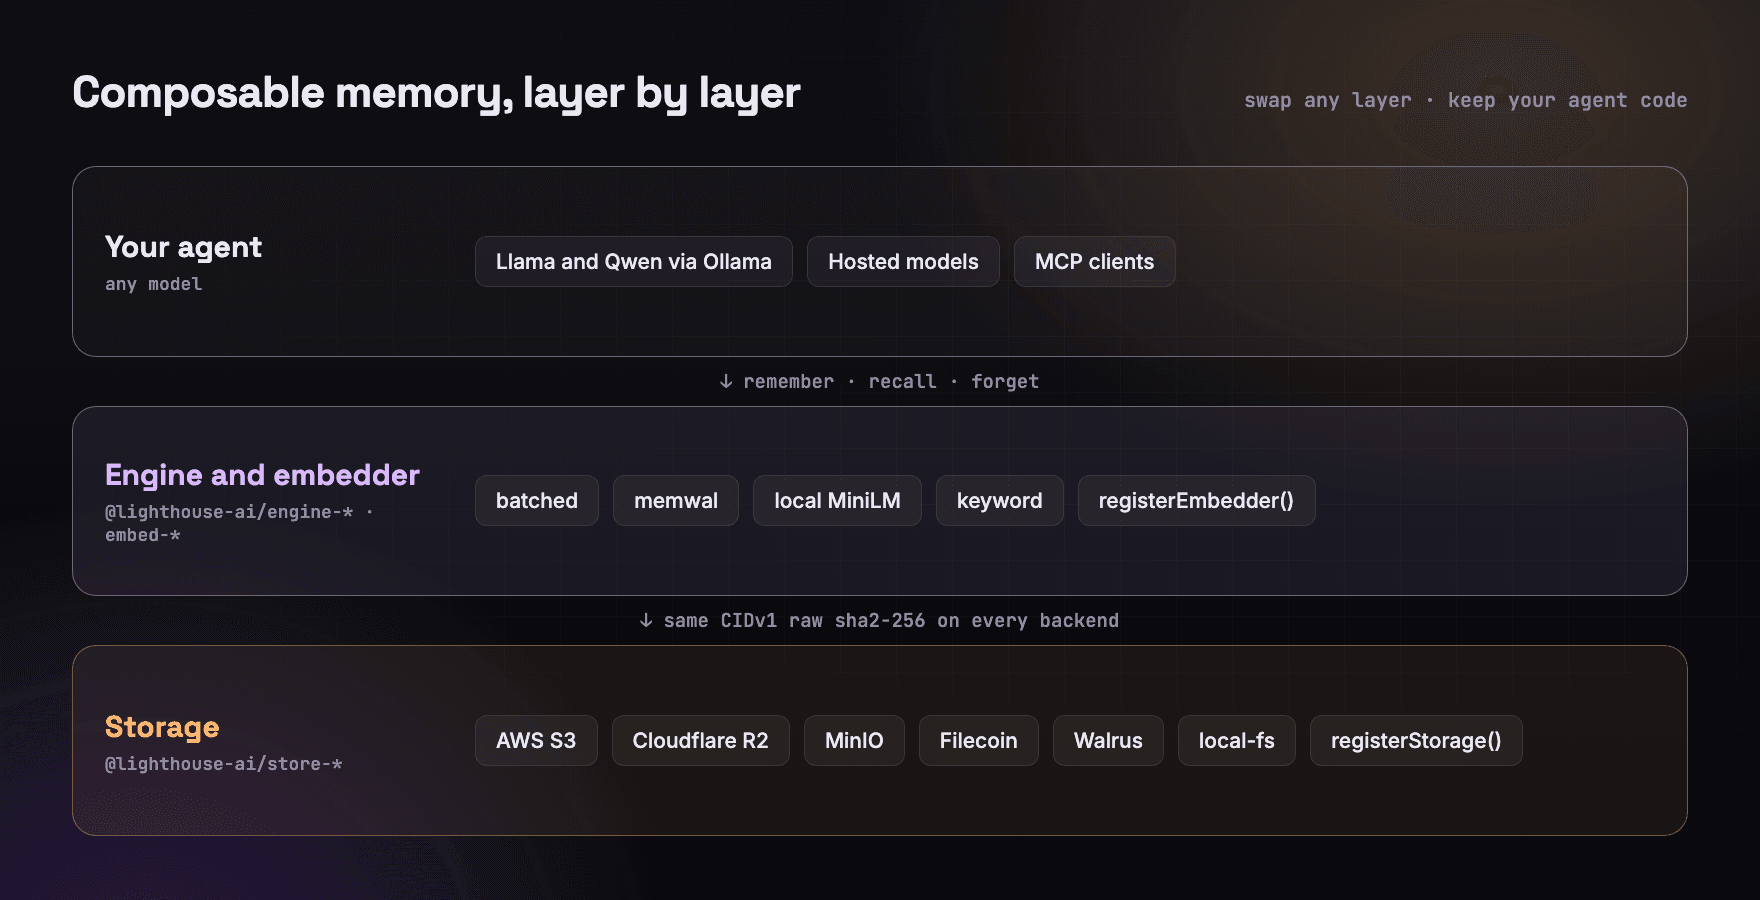Select the 'Llama and Qwen via Ollama' chip

tap(634, 262)
